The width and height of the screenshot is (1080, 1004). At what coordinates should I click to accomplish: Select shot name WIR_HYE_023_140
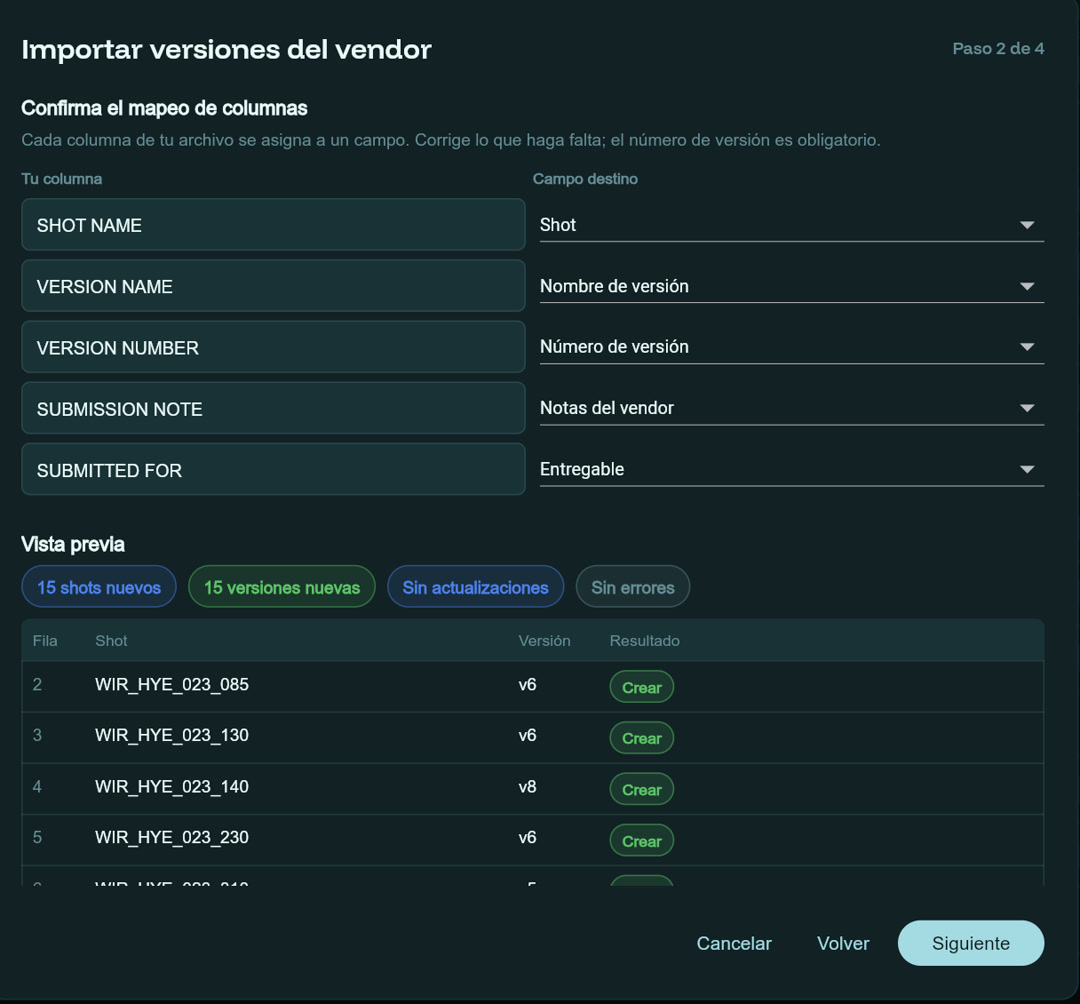(172, 786)
